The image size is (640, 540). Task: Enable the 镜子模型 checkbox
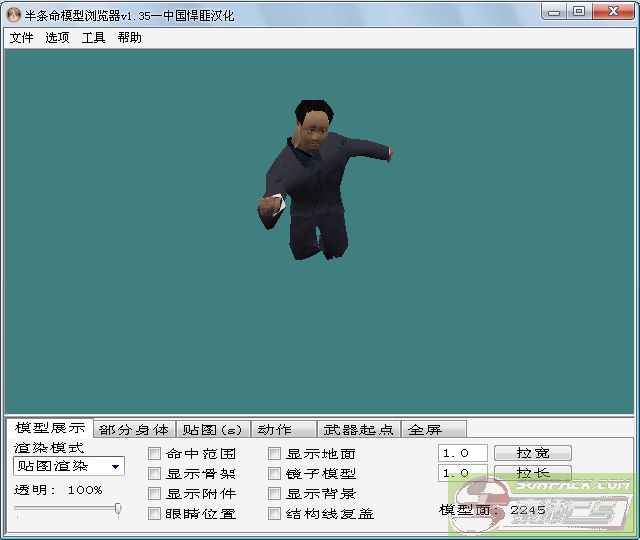[275, 474]
